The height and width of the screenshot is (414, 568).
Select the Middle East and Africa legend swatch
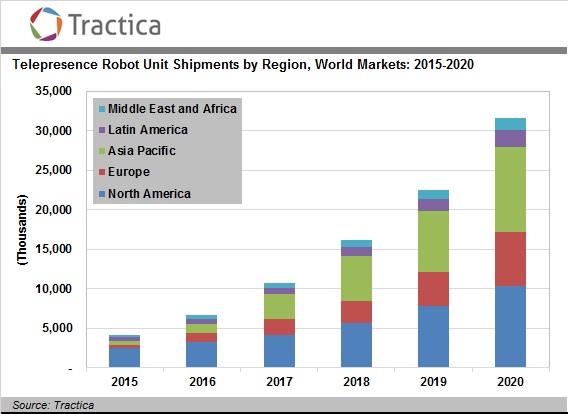coord(102,109)
